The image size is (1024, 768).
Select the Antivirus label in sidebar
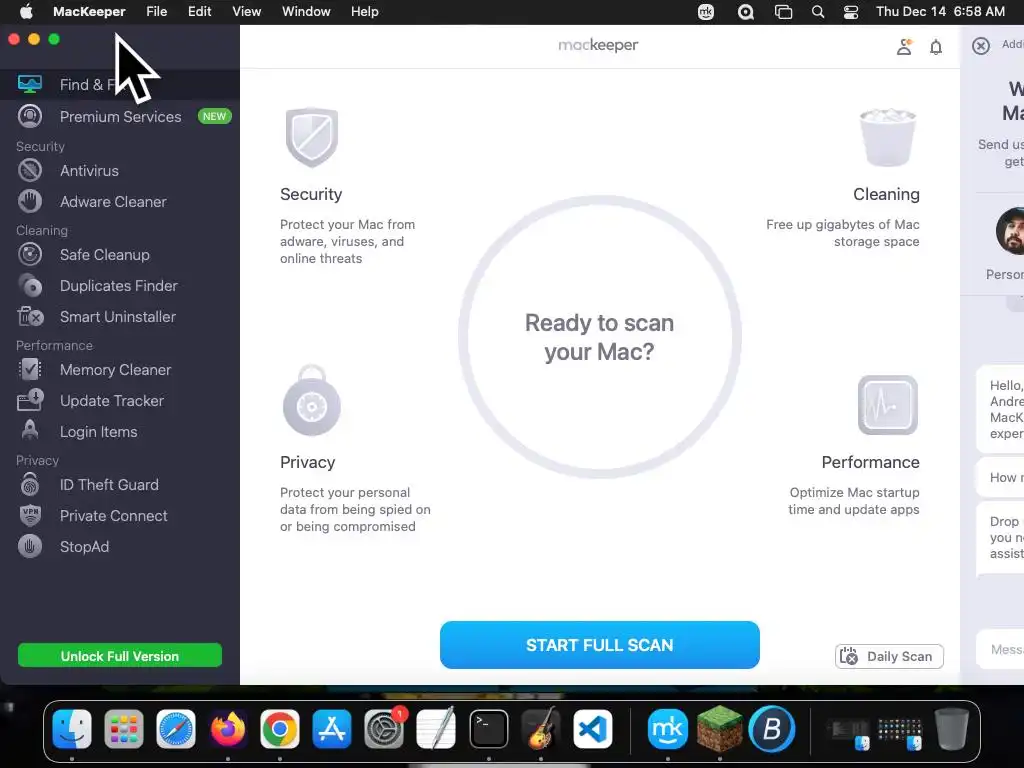pos(89,170)
